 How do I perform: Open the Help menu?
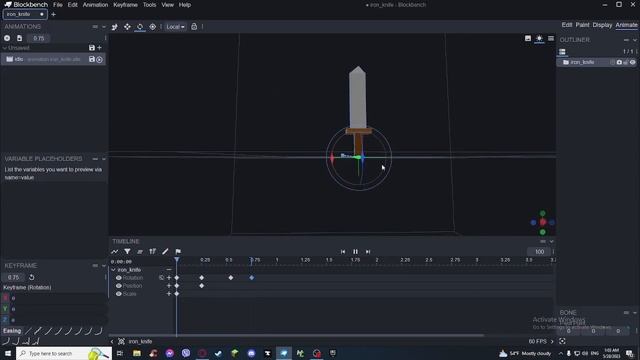click(x=184, y=5)
